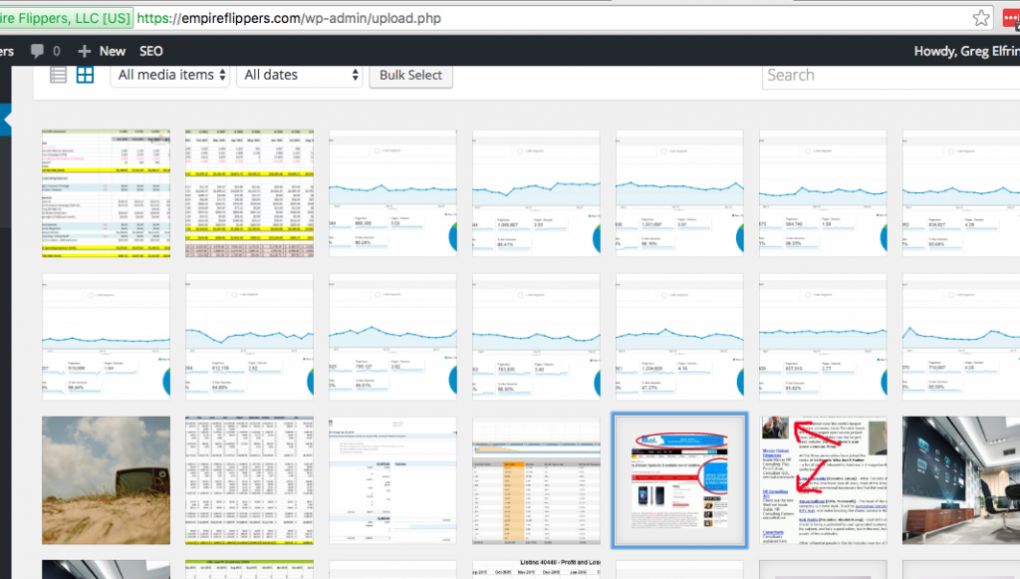The width and height of the screenshot is (1020, 579).
Task: Switch media library to list view
Action: click(57, 73)
